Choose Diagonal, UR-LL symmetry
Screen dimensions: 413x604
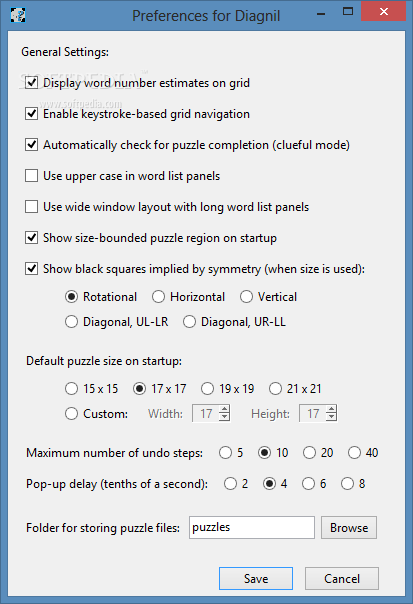[x=189, y=322]
